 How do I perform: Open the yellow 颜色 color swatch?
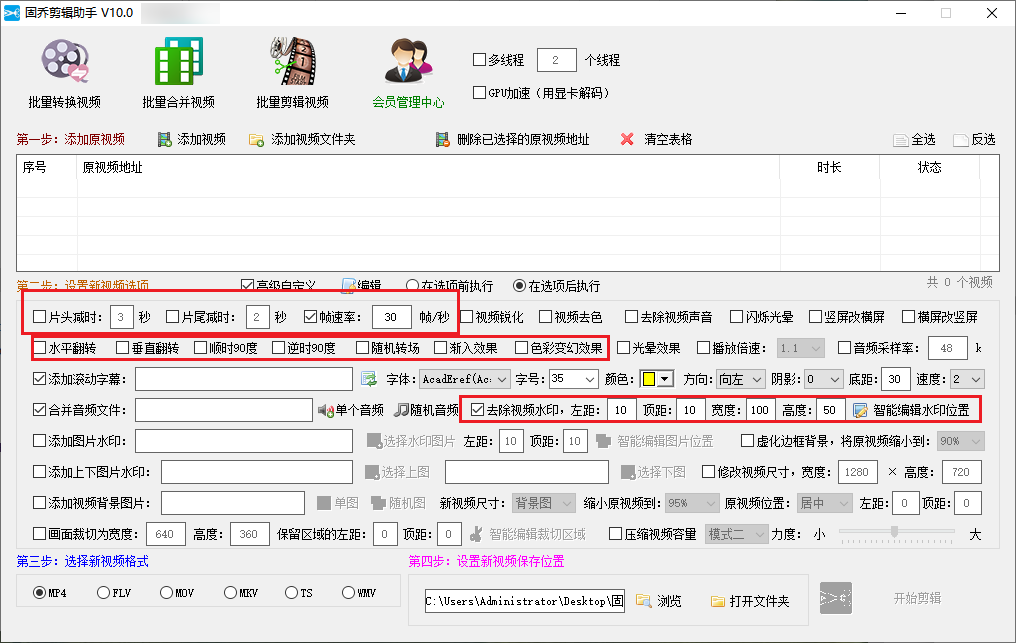tap(655, 379)
